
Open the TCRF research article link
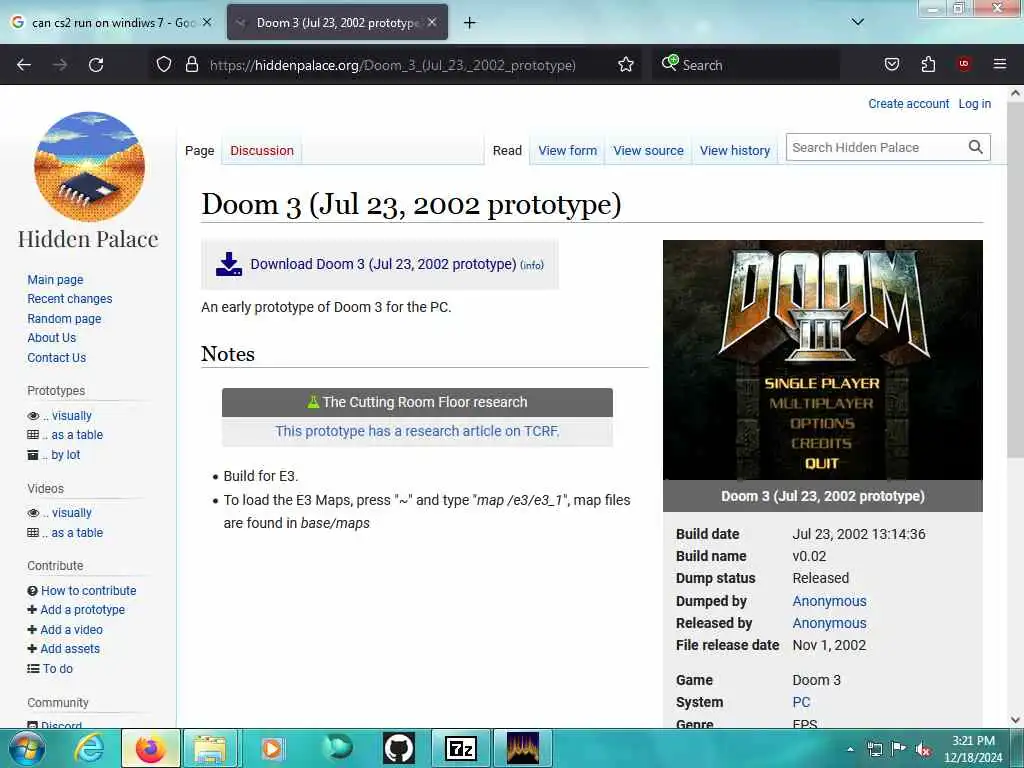pos(417,431)
